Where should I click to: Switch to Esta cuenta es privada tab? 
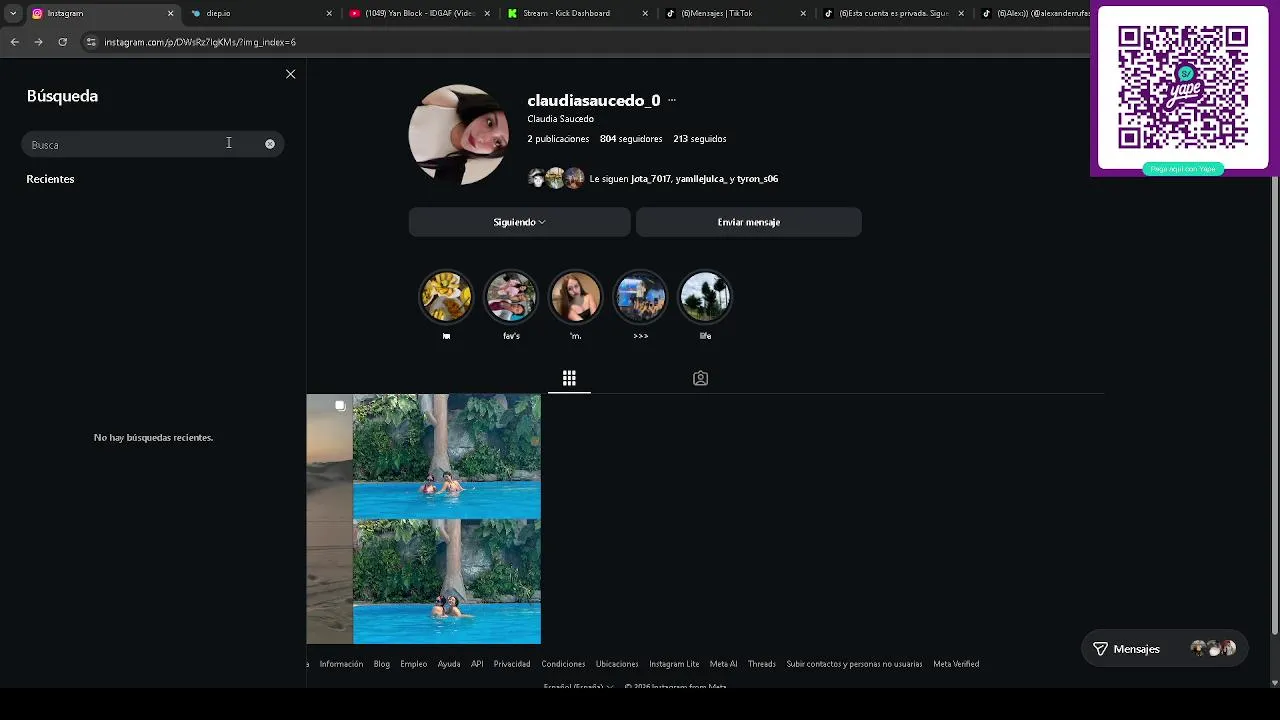[x=892, y=13]
